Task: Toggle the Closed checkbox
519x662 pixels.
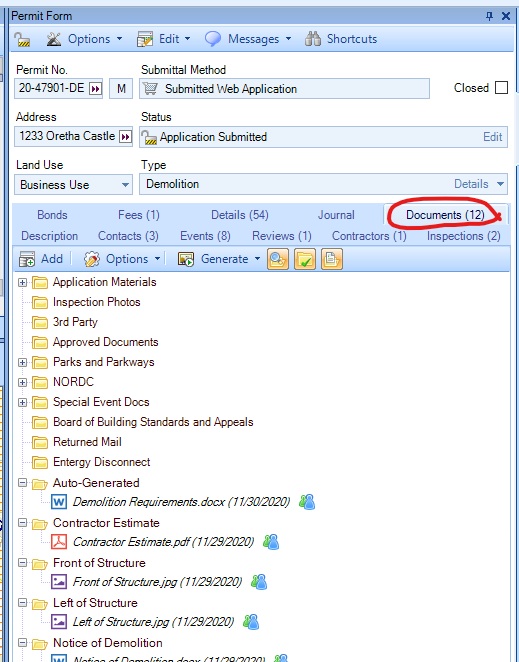Action: coord(501,88)
